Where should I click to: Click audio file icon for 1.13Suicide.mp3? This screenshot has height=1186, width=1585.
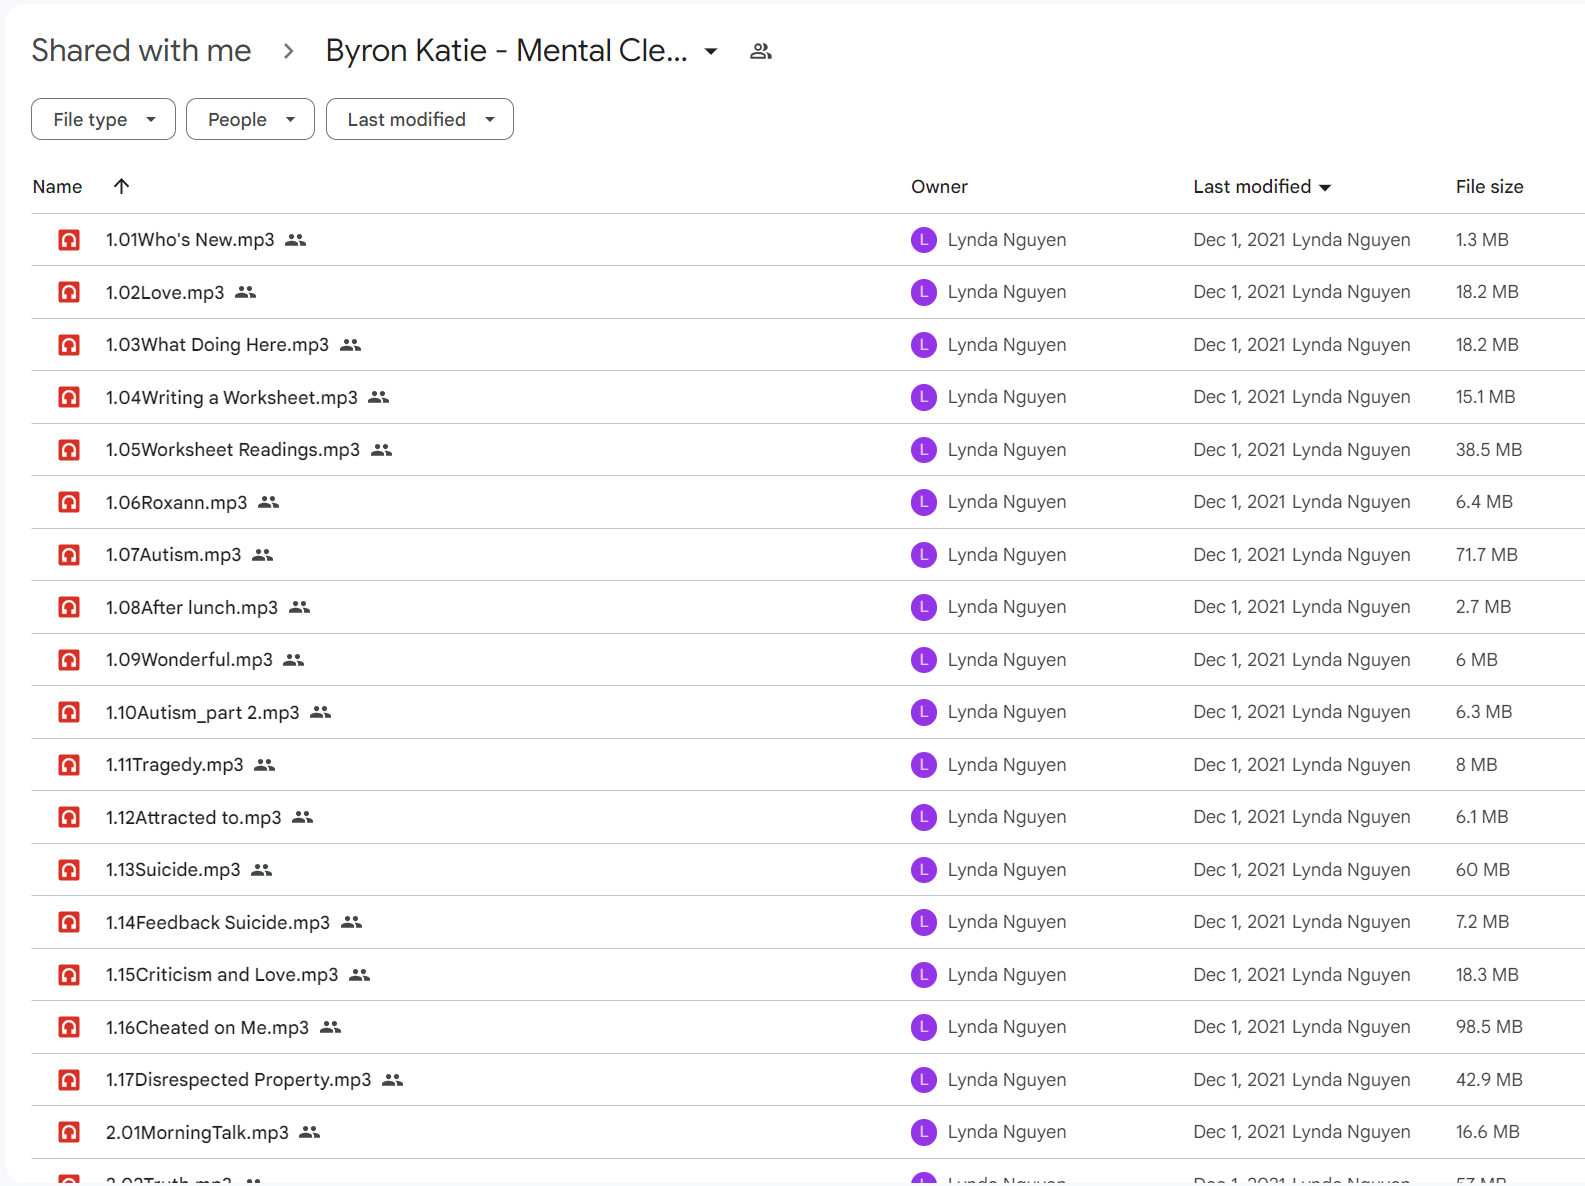[69, 870]
